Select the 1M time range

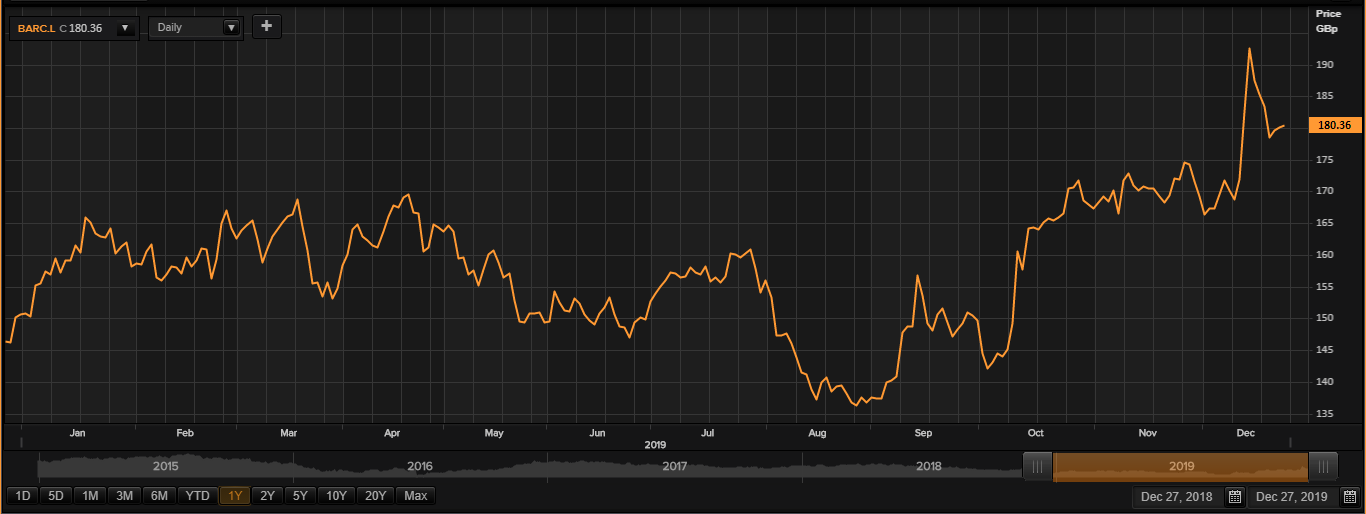pos(90,495)
